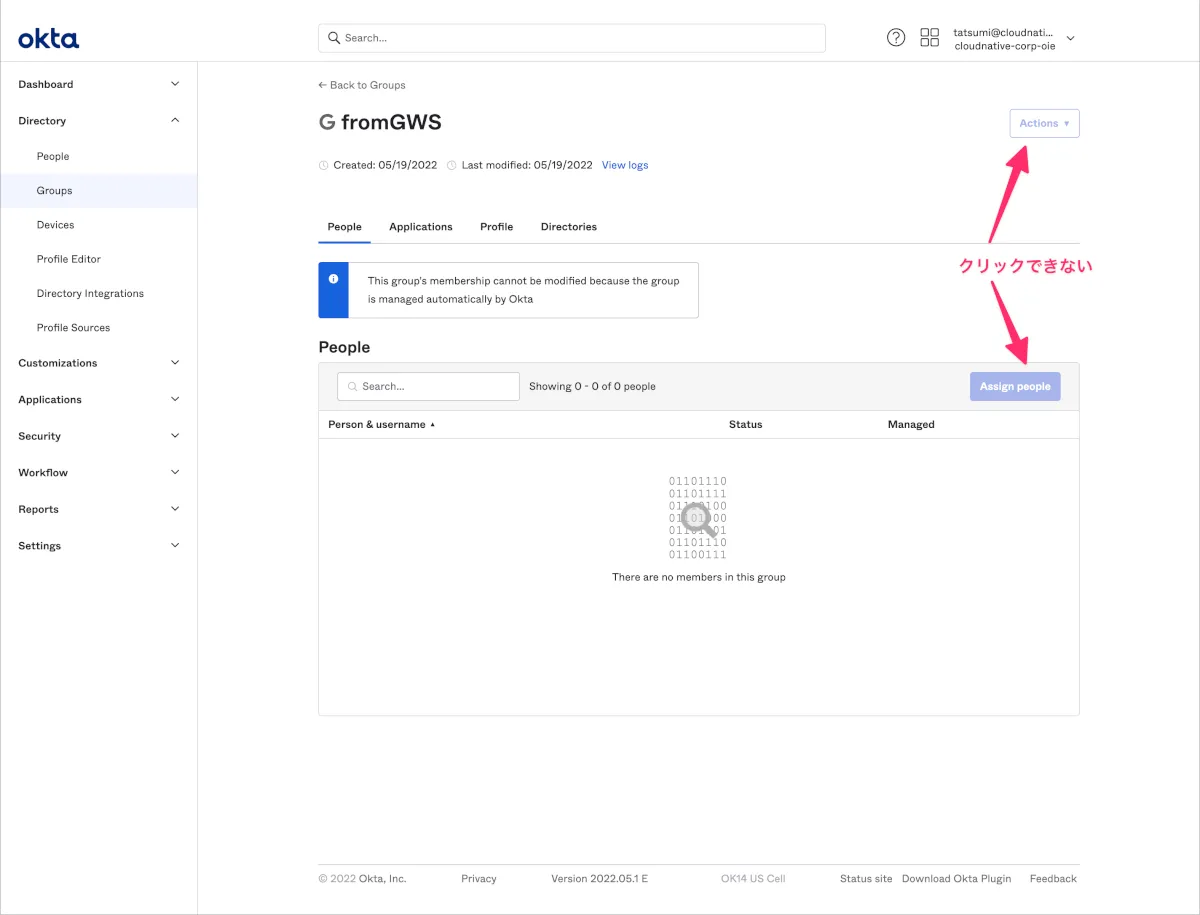The height and width of the screenshot is (915, 1200).
Task: Switch to the Directories tab
Action: pyautogui.click(x=568, y=227)
